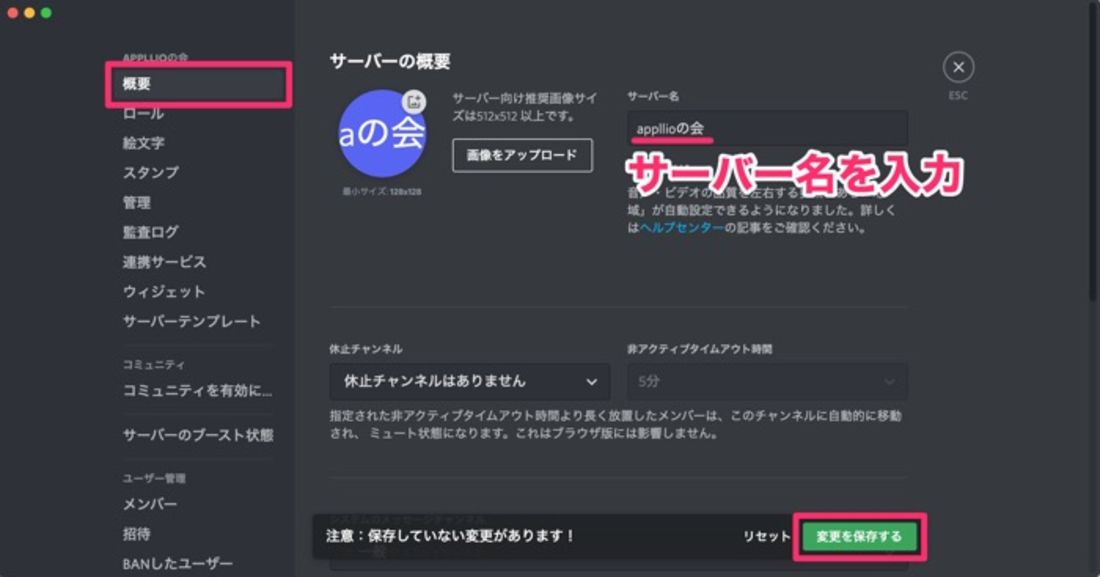Close settings with the ESC X icon
Screen dimensions: 1100x577
click(958, 67)
